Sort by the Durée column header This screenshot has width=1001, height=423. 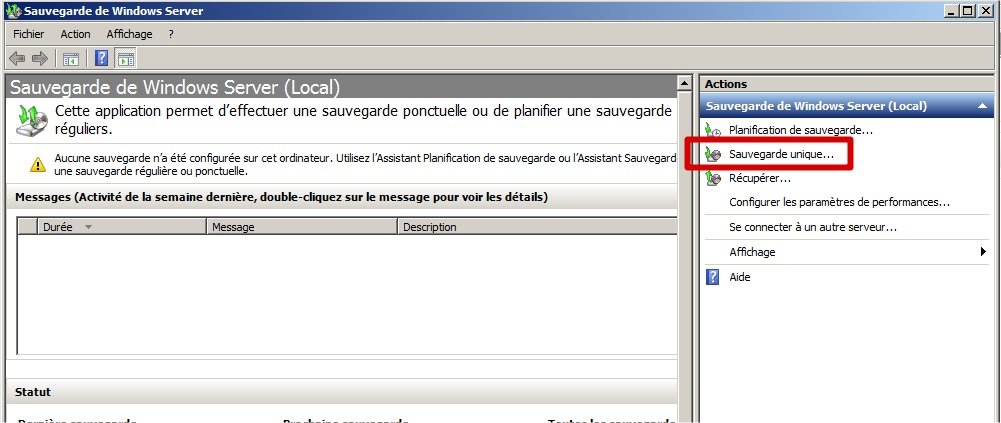coord(110,227)
